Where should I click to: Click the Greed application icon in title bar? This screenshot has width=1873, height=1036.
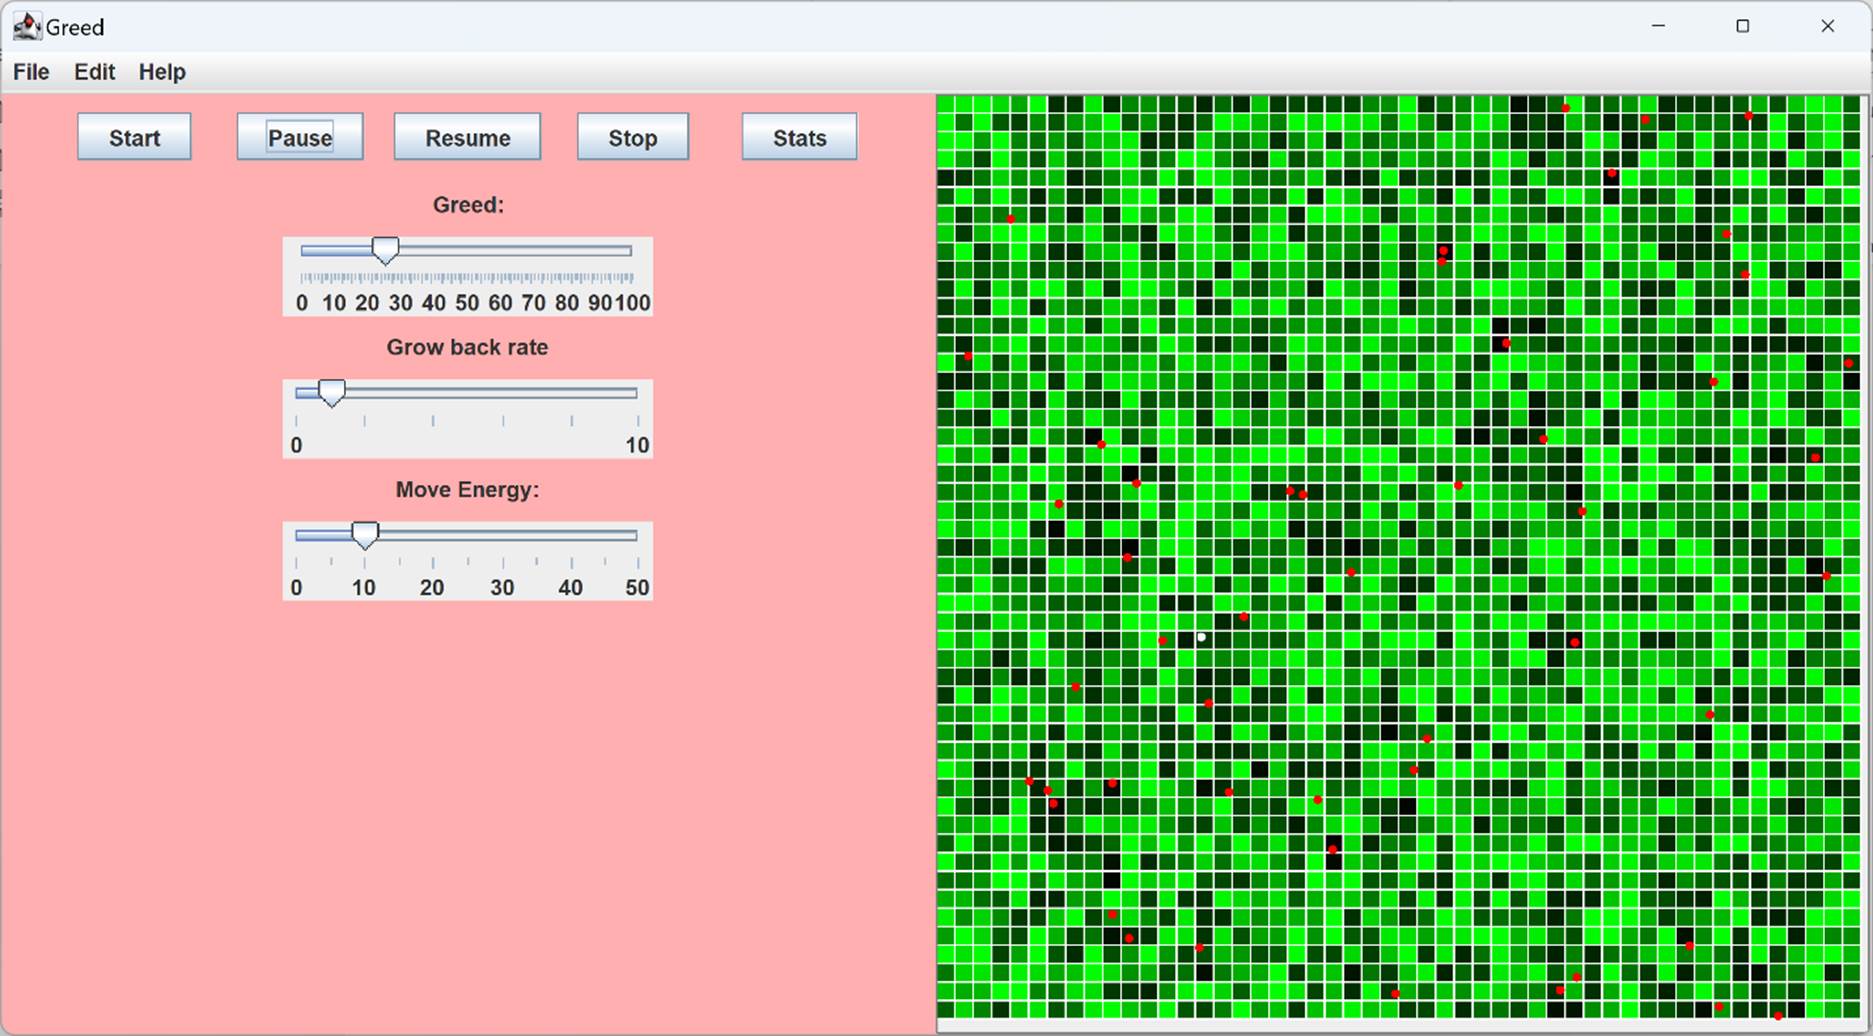coord(26,25)
